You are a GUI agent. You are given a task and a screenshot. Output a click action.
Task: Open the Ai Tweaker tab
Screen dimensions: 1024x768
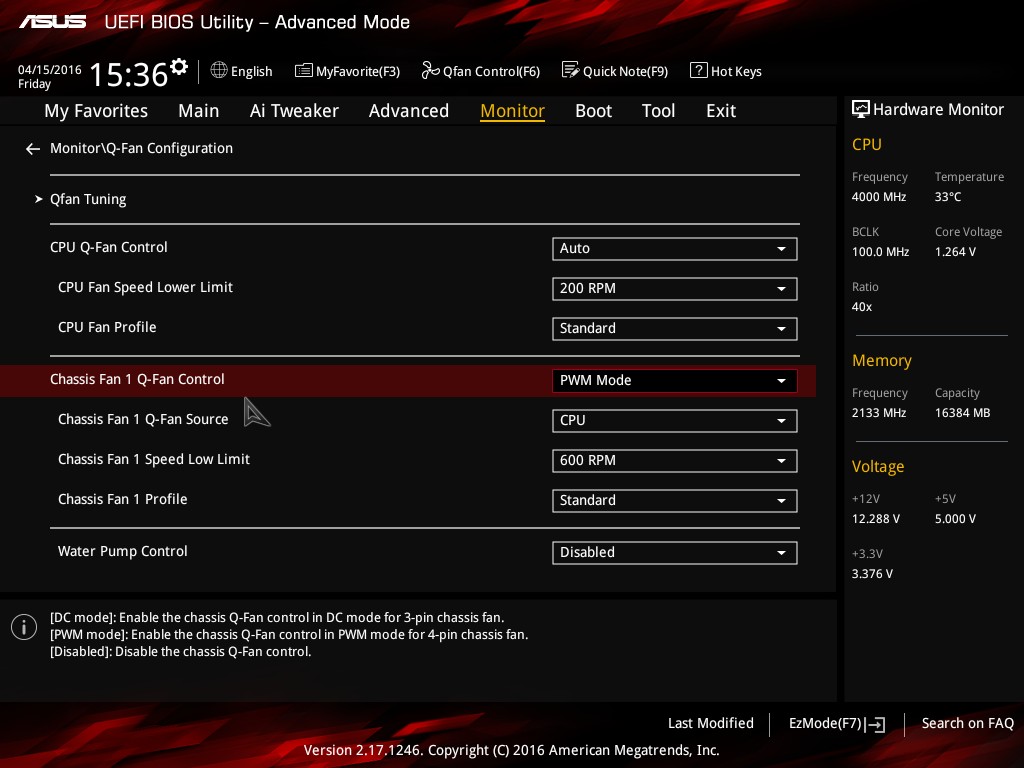tap(294, 111)
